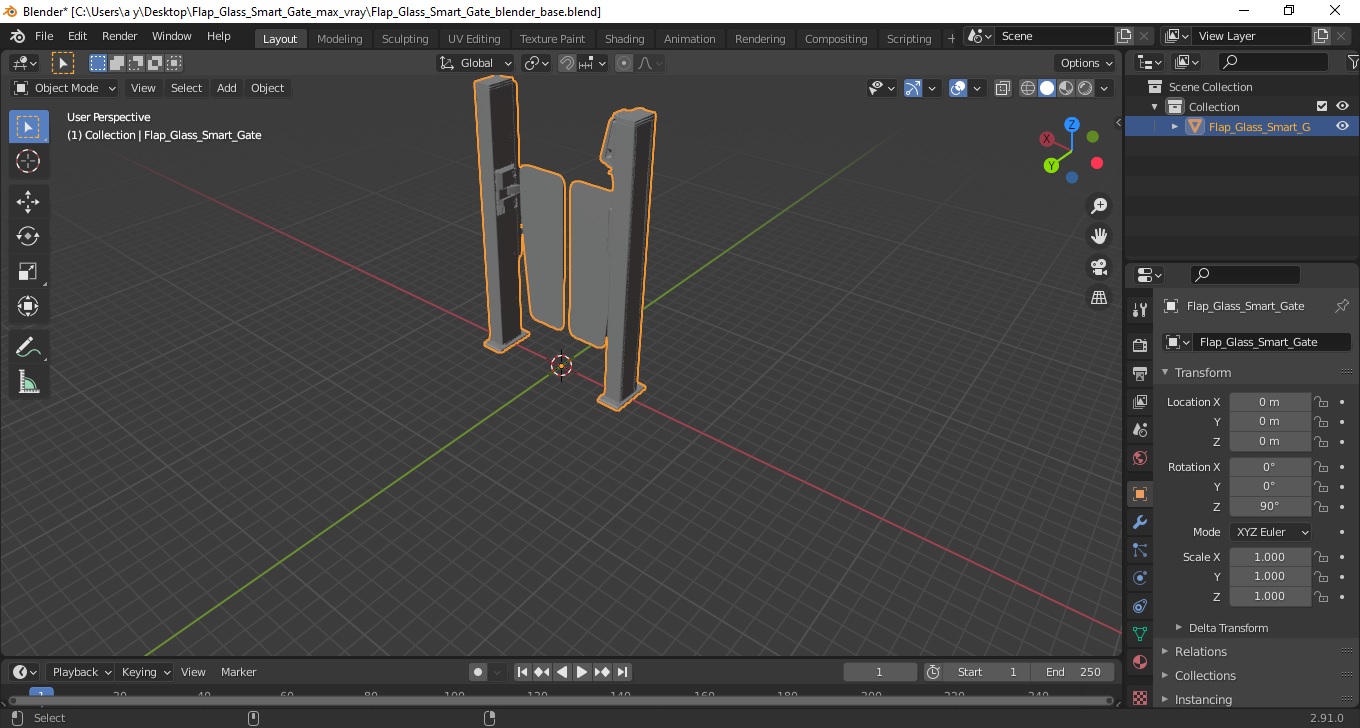Switch to the Shading workspace tab
Viewport: 1360px width, 728px height.
624,39
